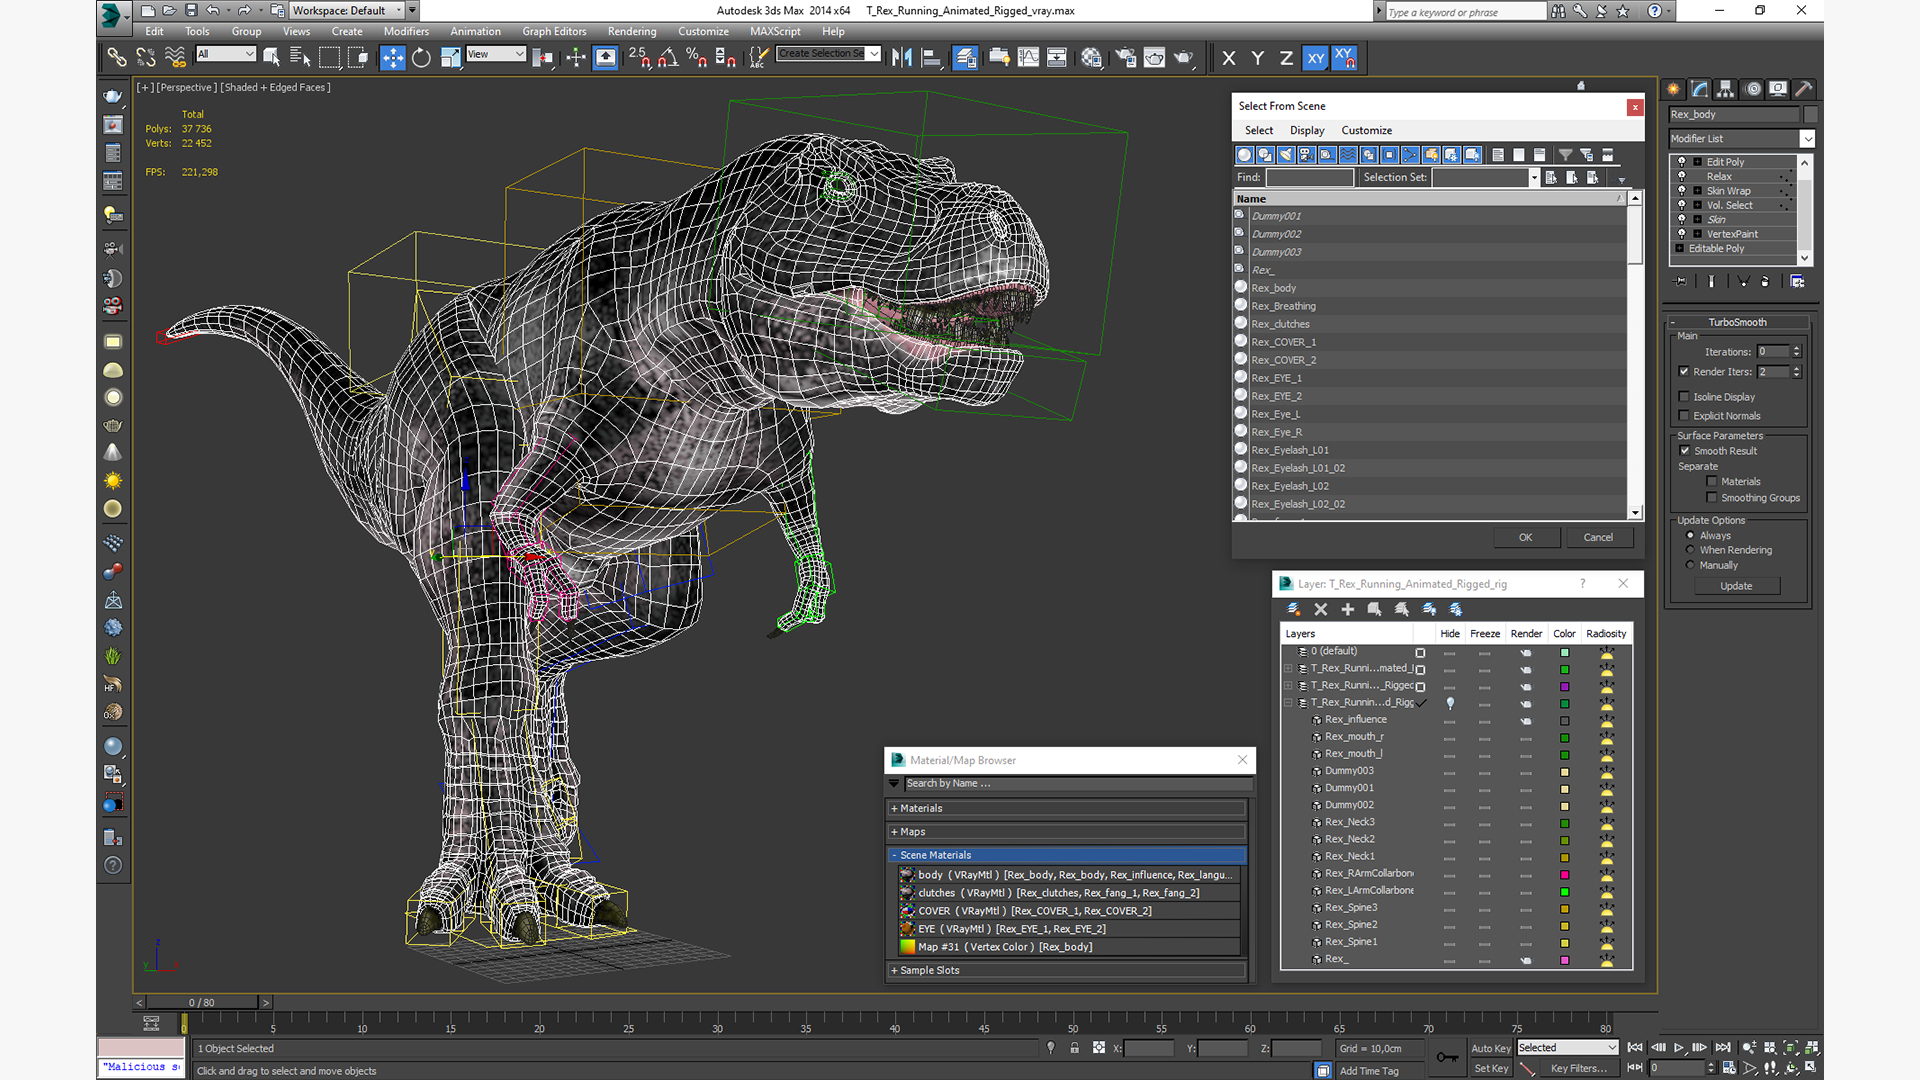Add selected objects to layer plus icon

point(1348,609)
